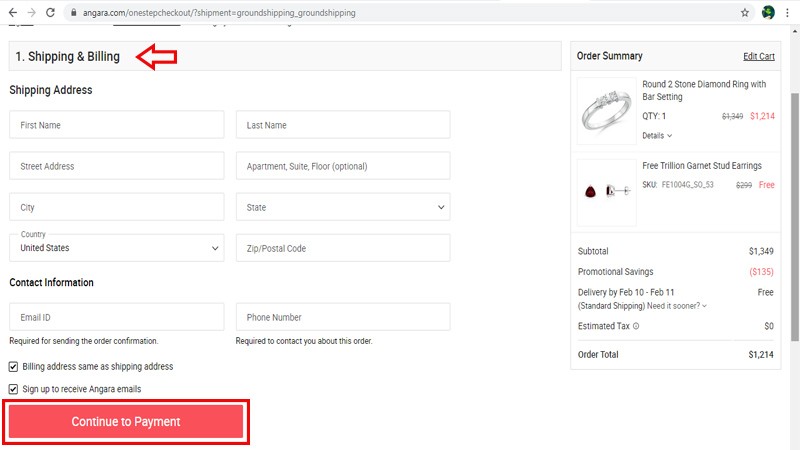This screenshot has height=450, width=800.
Task: Click the Estimated Tax info icon
Action: click(636, 326)
